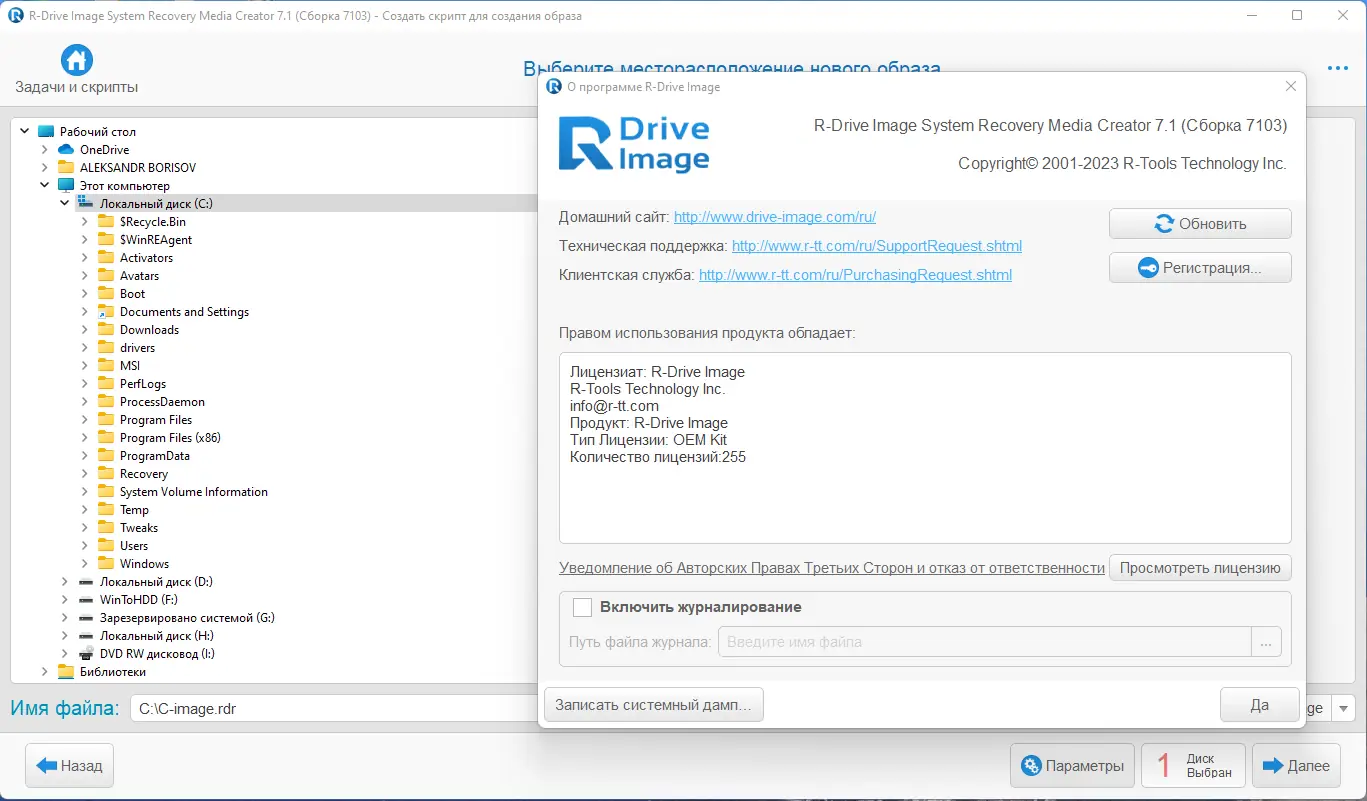1367x801 pixels.
Task: Select the MSI folder
Action: [130, 366]
